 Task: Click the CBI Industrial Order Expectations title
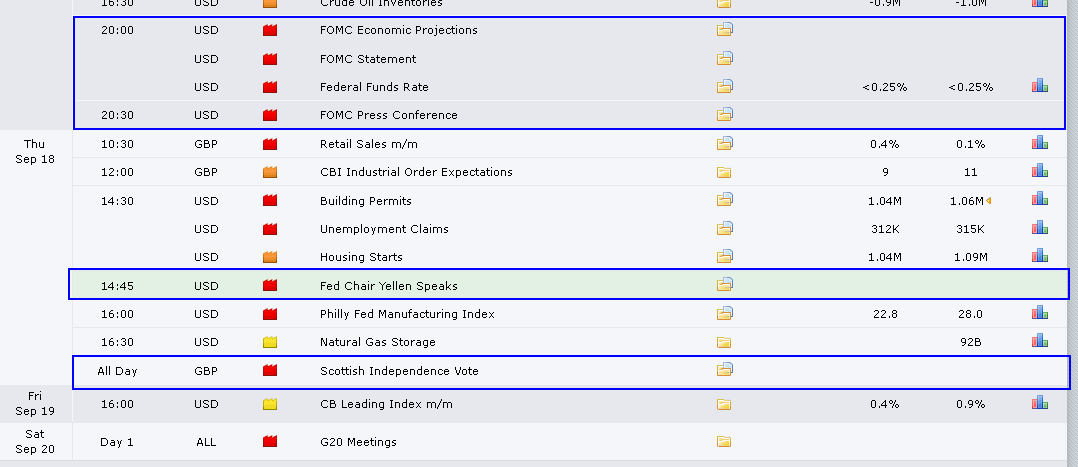click(416, 172)
